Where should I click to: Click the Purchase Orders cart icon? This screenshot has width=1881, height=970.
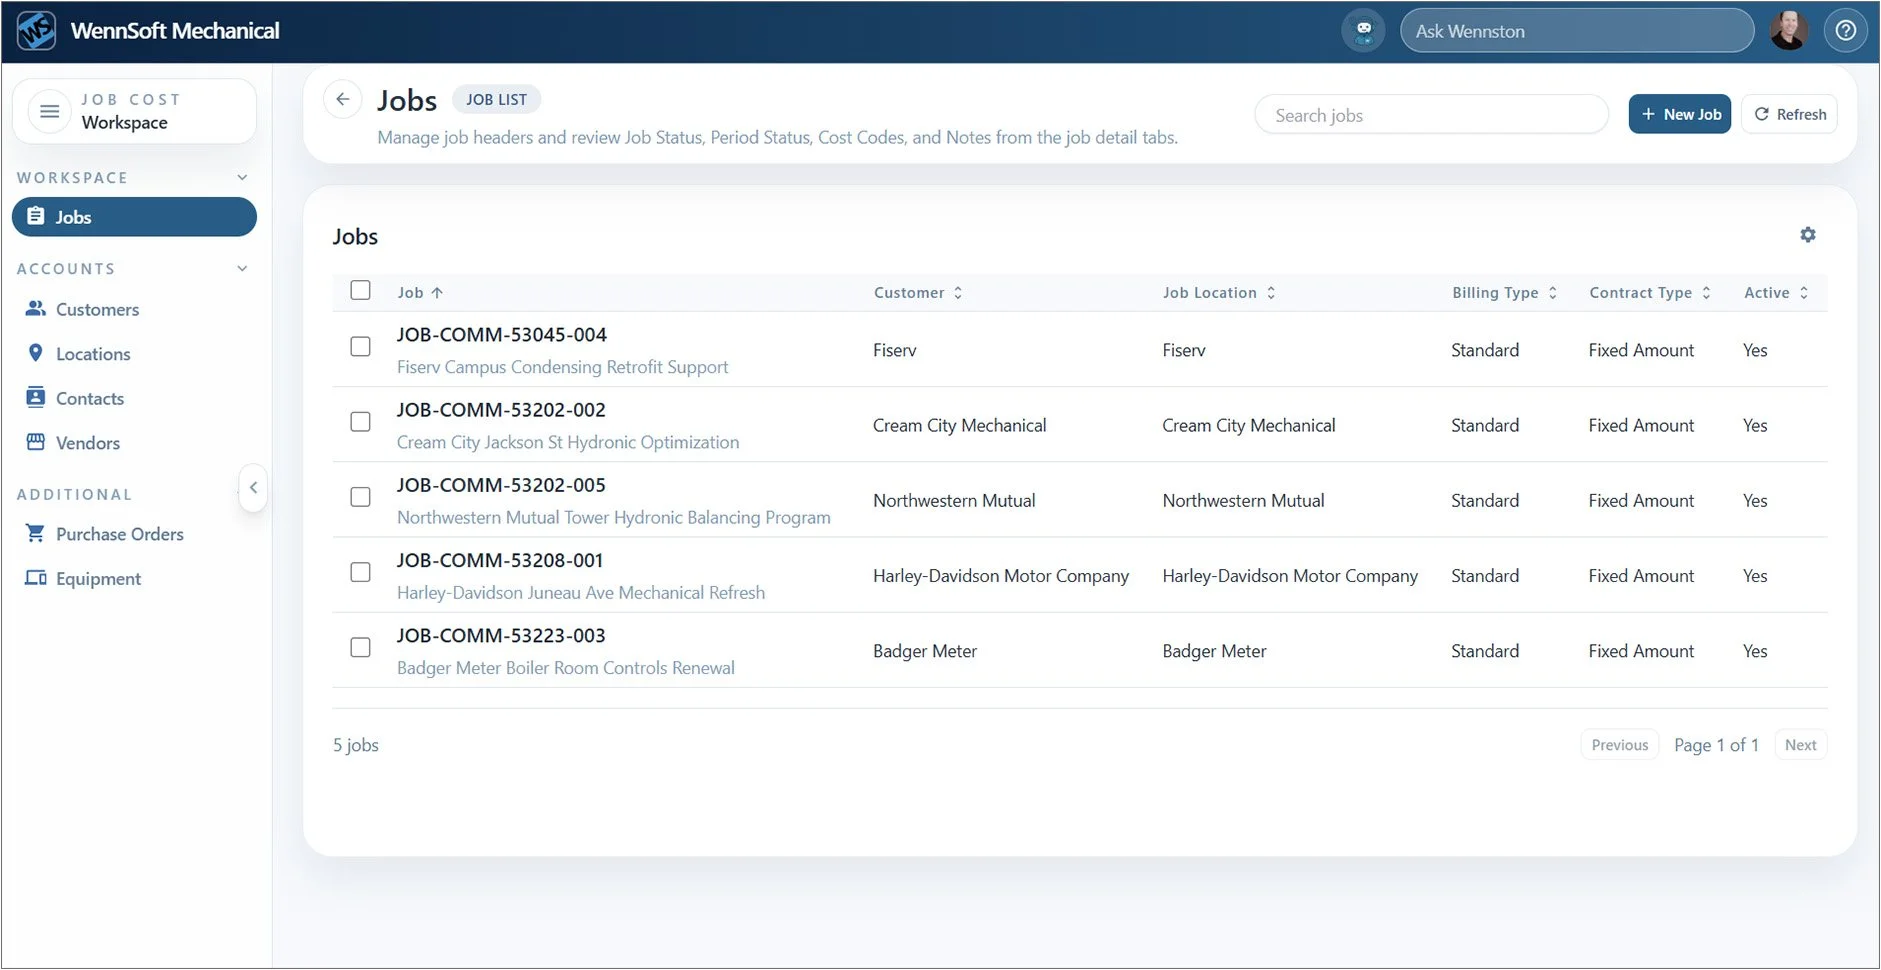pyautogui.click(x=36, y=533)
